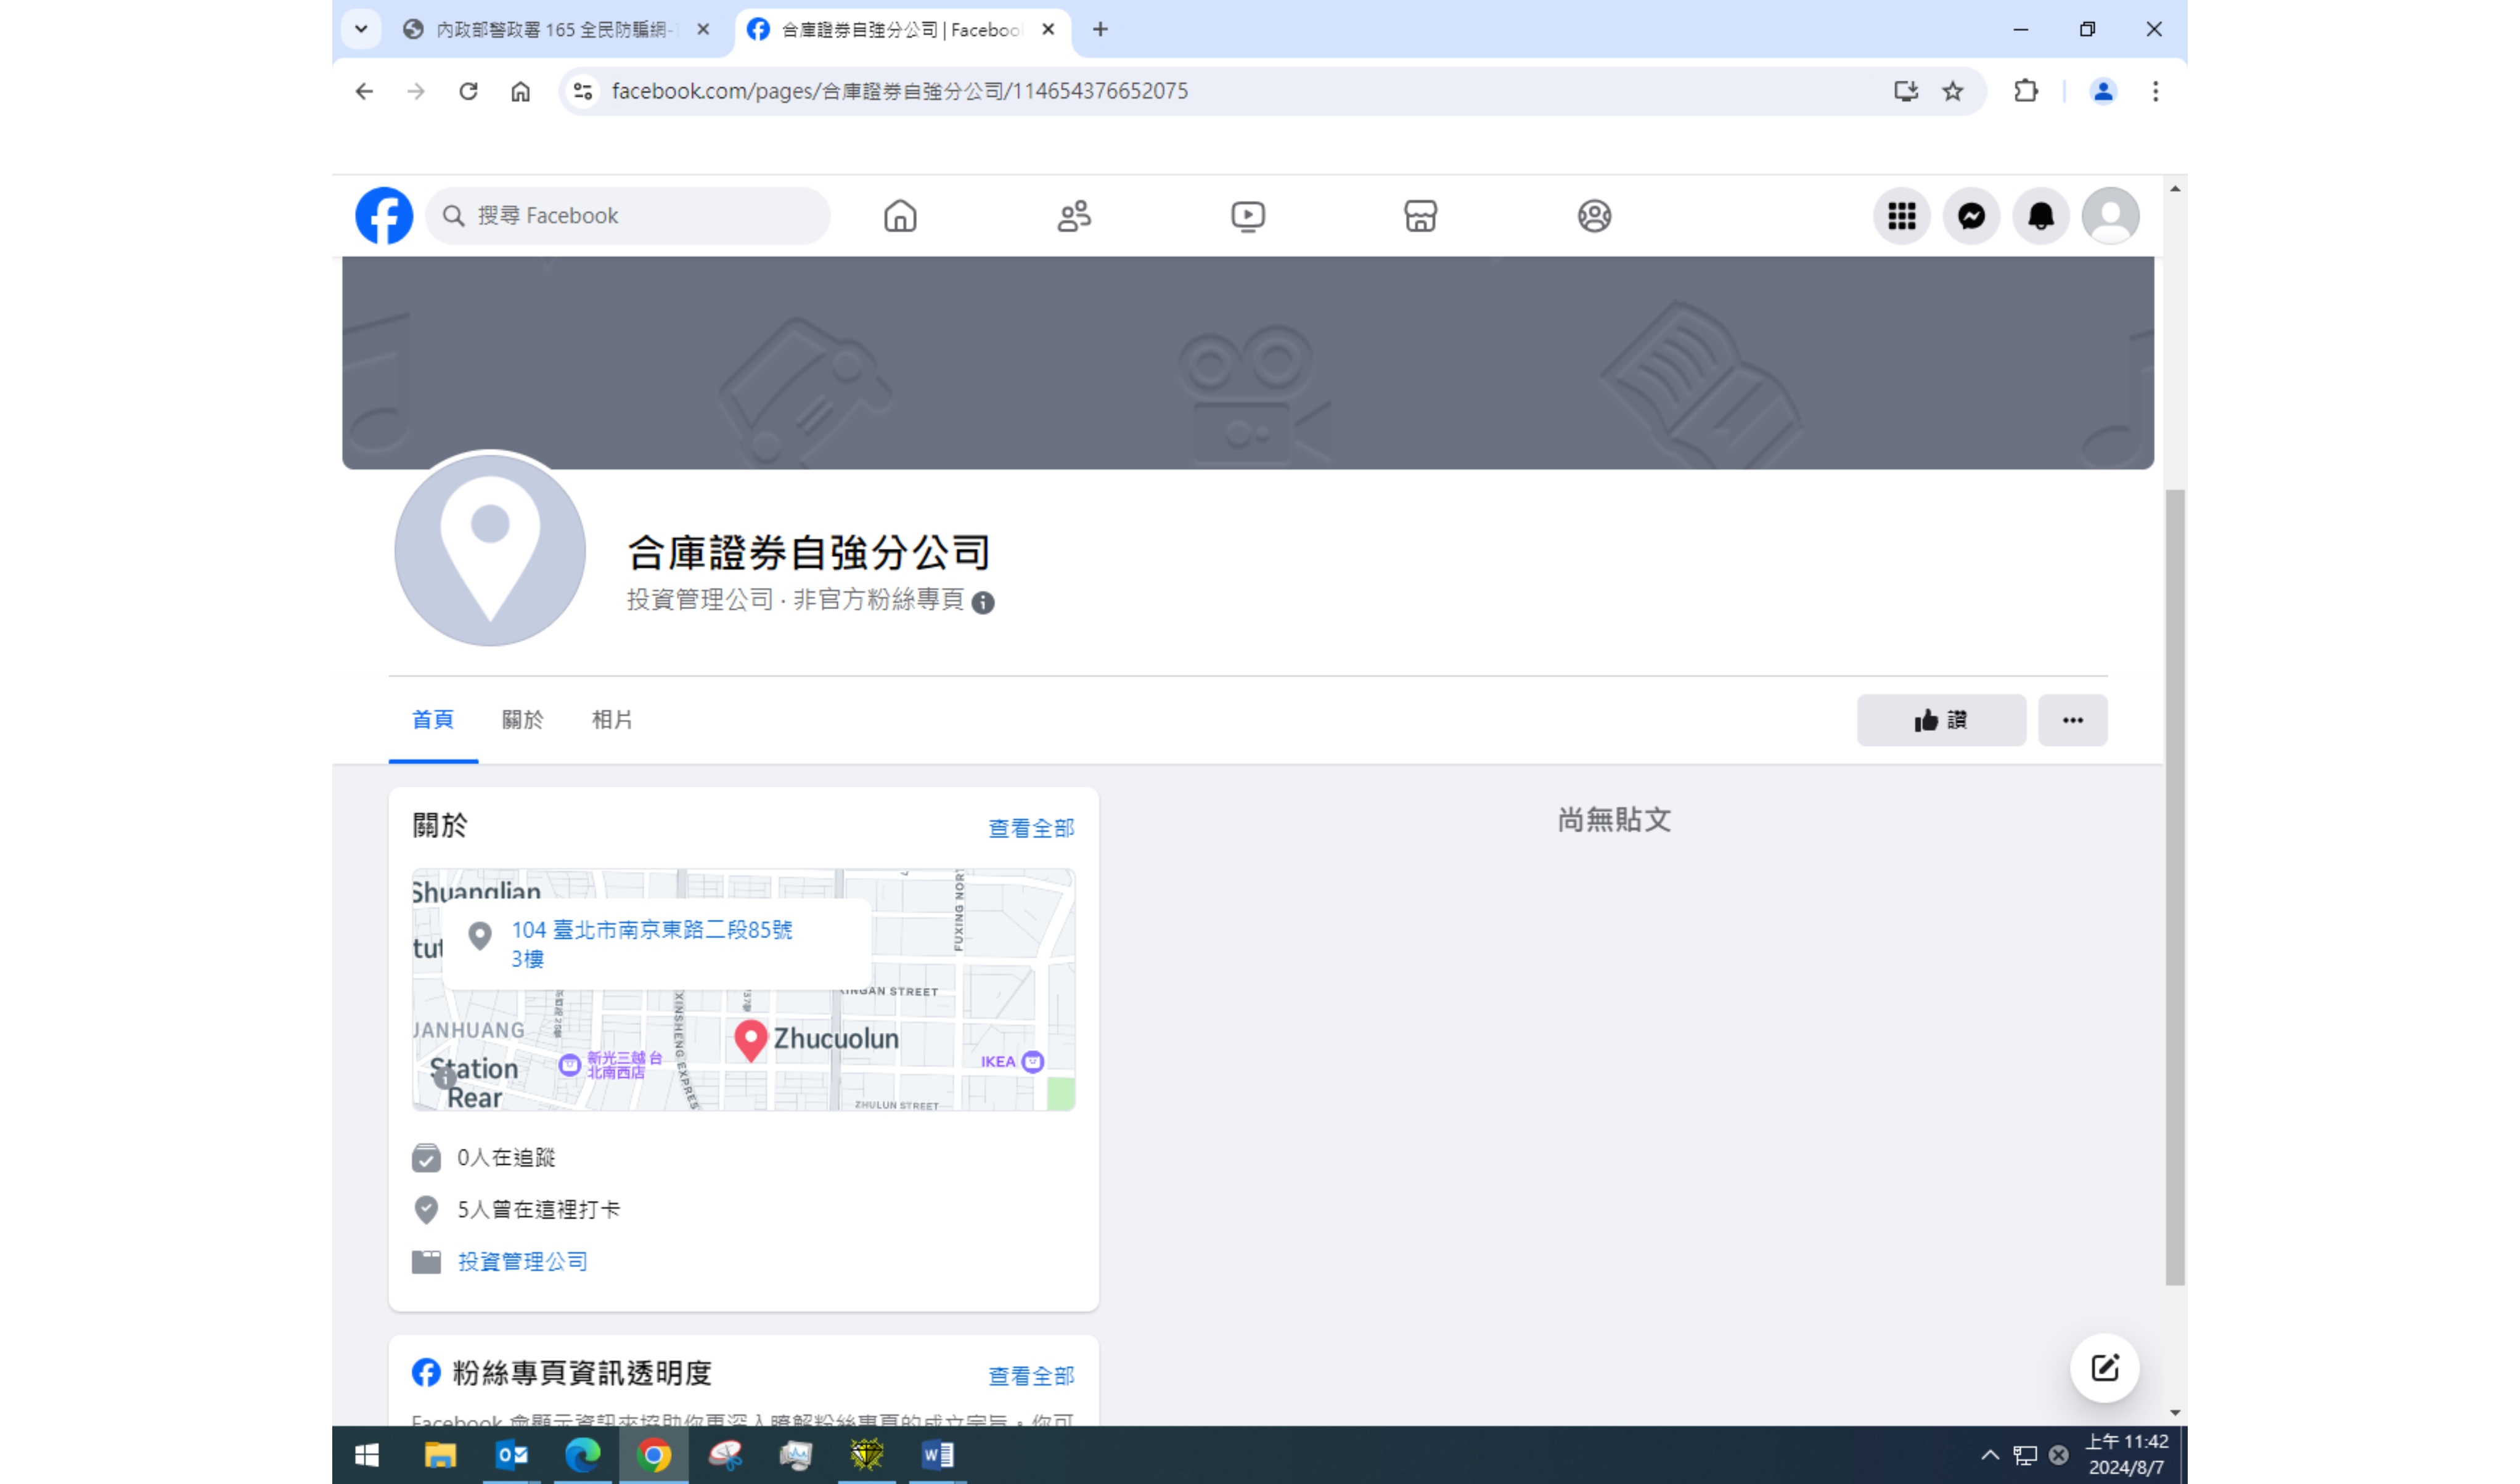Click the compose new message icon
The image size is (2520, 1484).
pos(2104,1367)
